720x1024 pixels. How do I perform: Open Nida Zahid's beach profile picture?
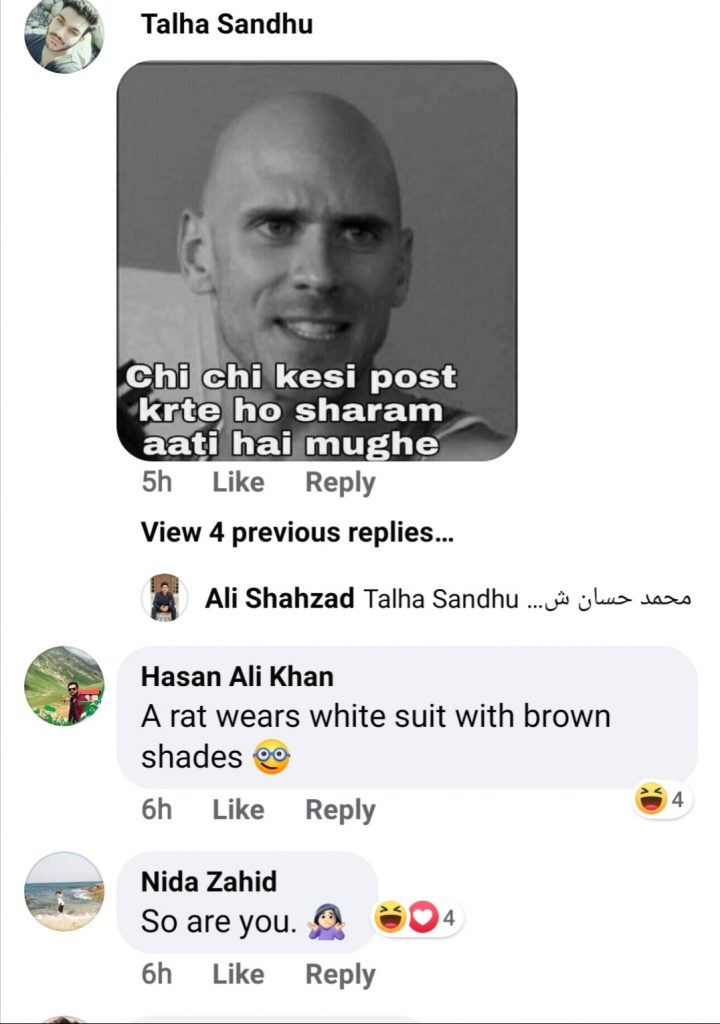click(64, 891)
